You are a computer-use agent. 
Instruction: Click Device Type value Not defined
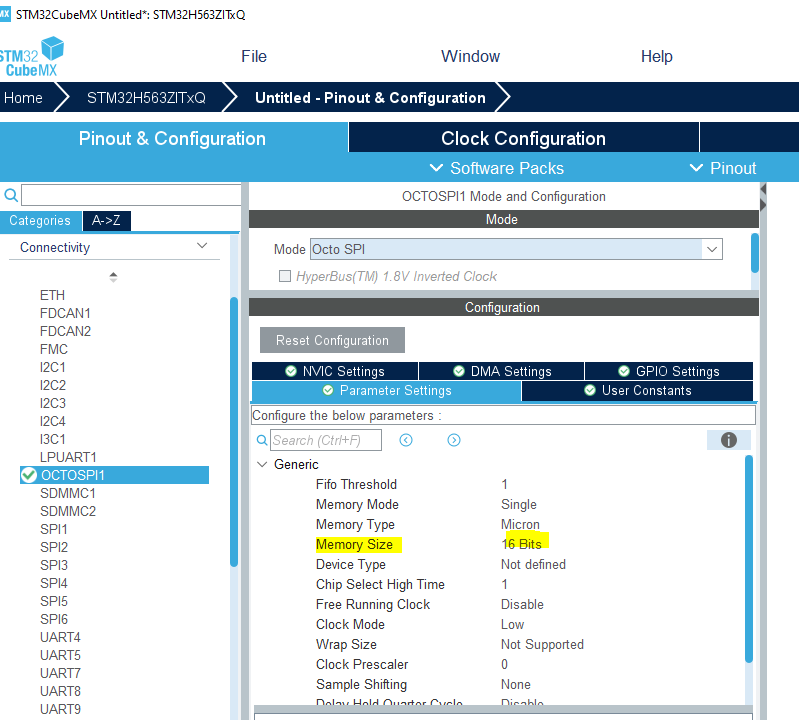tap(533, 565)
